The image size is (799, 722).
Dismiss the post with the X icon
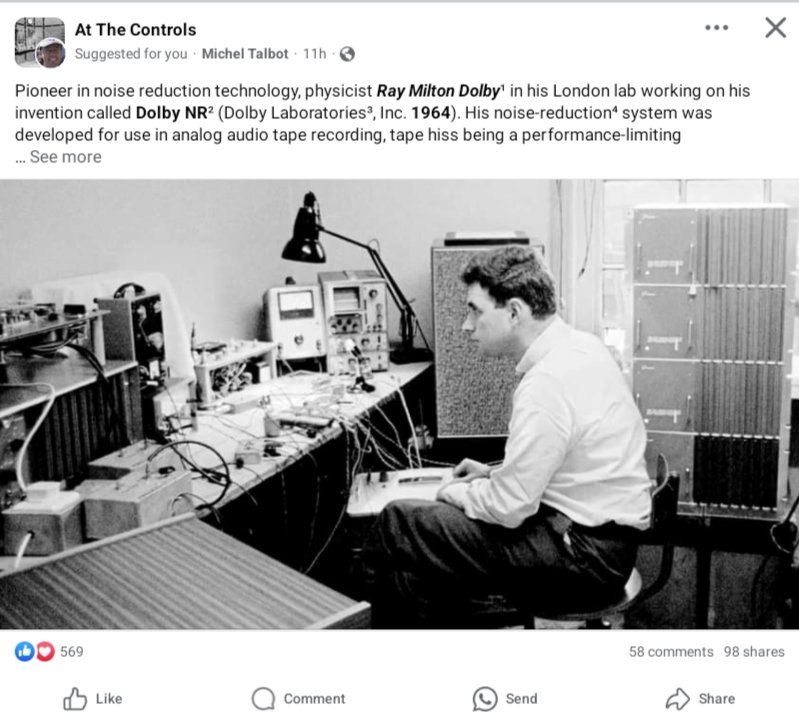(776, 28)
